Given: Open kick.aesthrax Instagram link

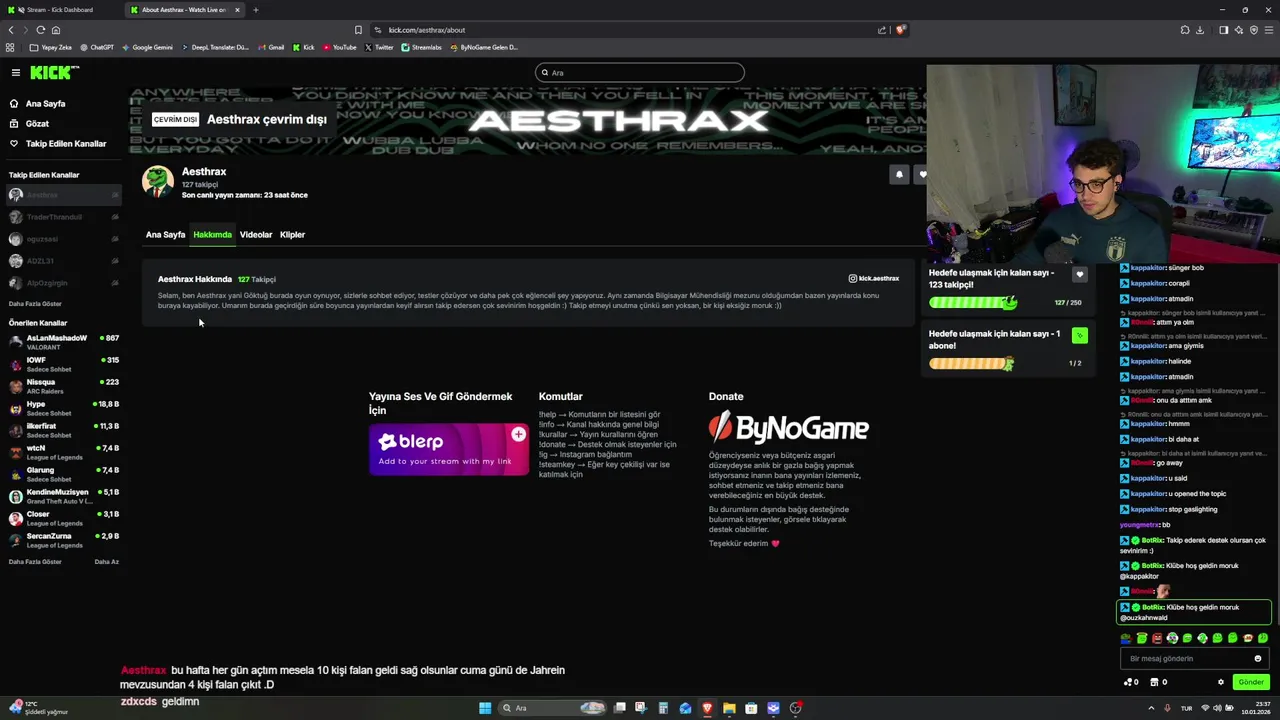Looking at the screenshot, I should click(874, 279).
